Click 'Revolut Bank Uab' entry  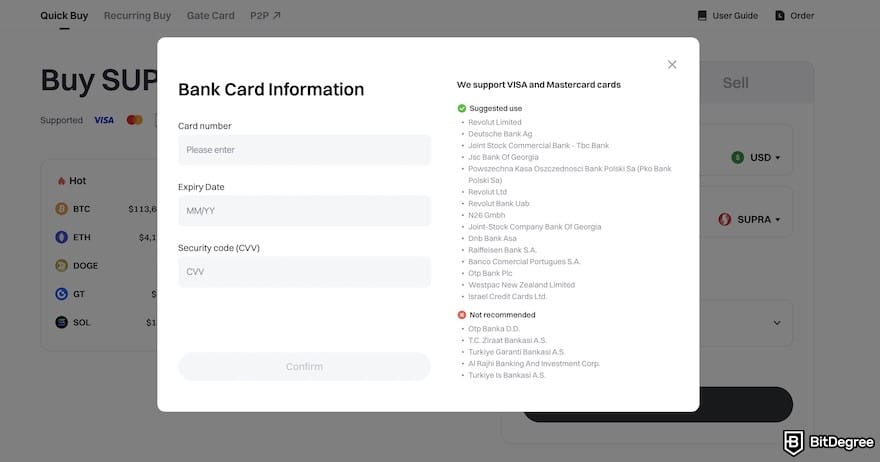click(x=498, y=204)
